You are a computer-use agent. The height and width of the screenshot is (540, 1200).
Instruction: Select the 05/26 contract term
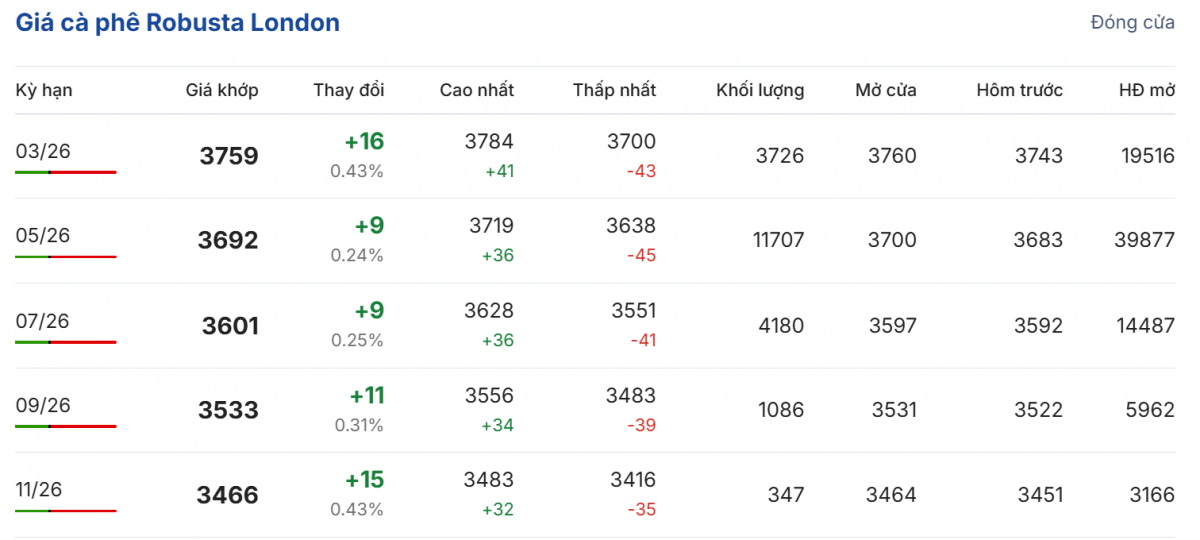43,235
